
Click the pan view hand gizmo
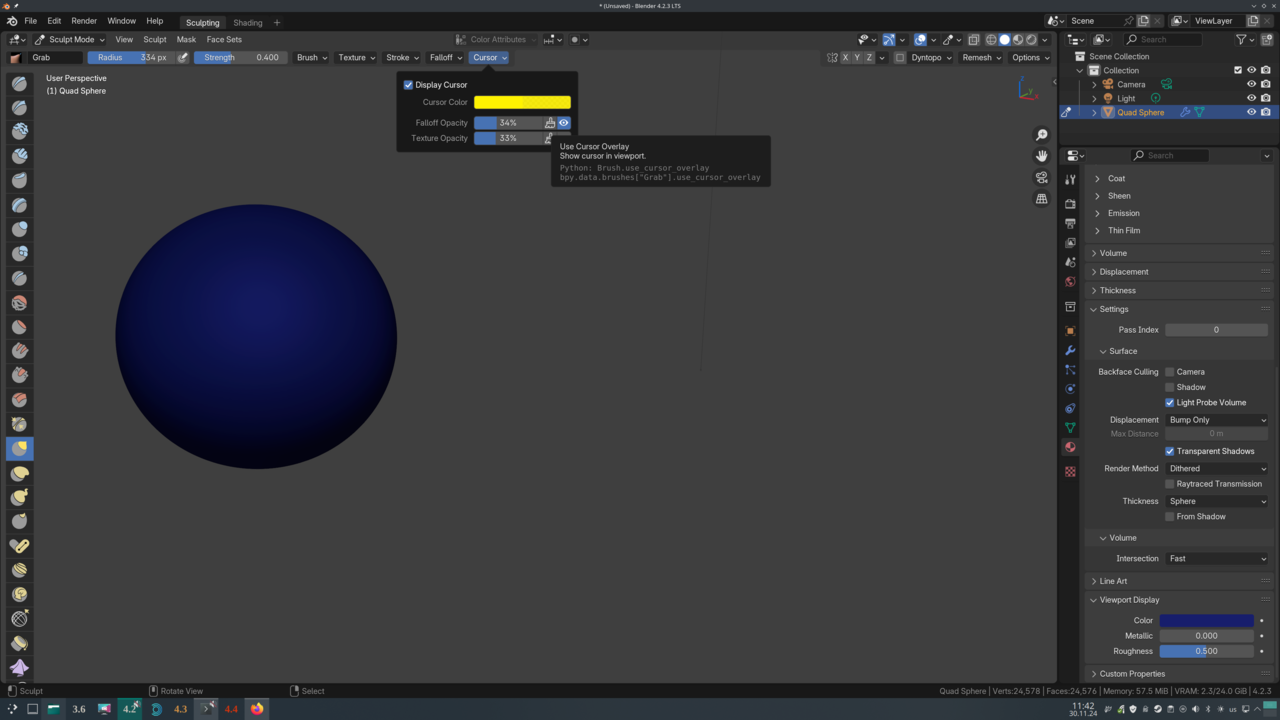point(1041,156)
